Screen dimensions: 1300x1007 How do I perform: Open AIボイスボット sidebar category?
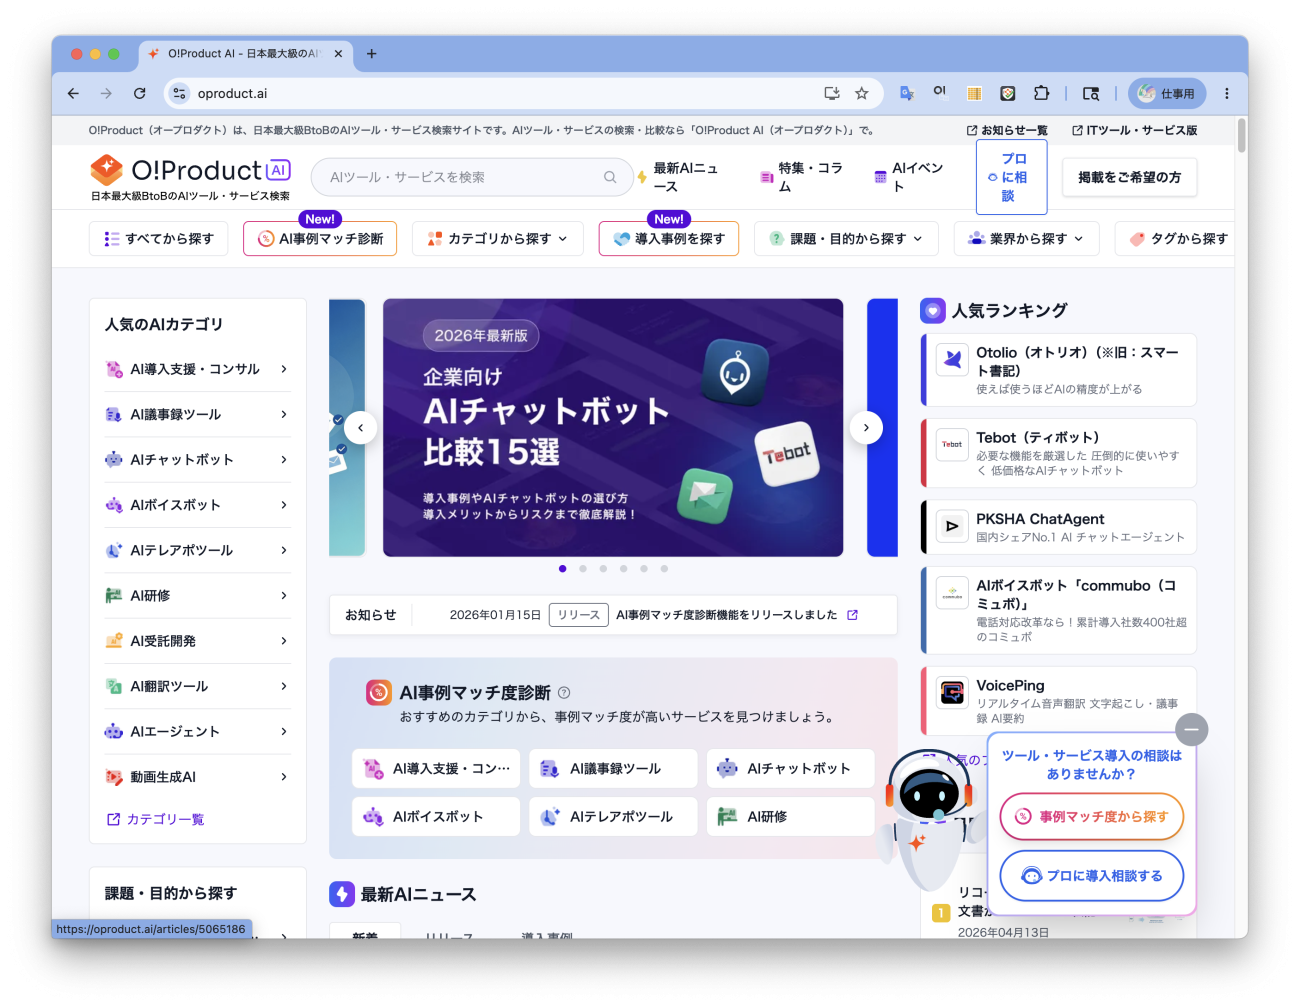[x=197, y=505]
